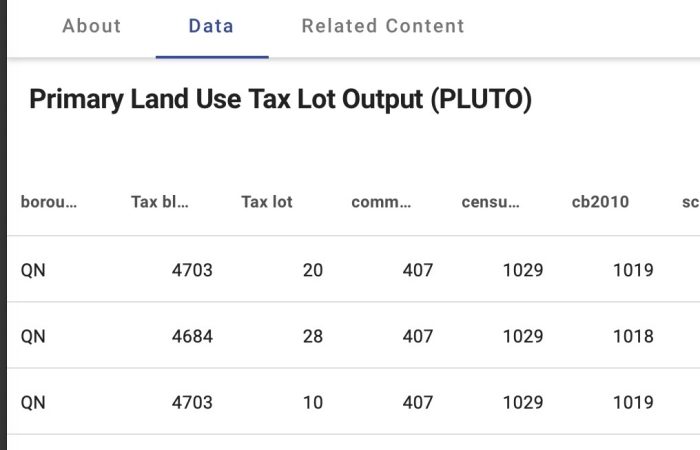Click the Primary Land Use Tax Lot Output heading

click(280, 100)
